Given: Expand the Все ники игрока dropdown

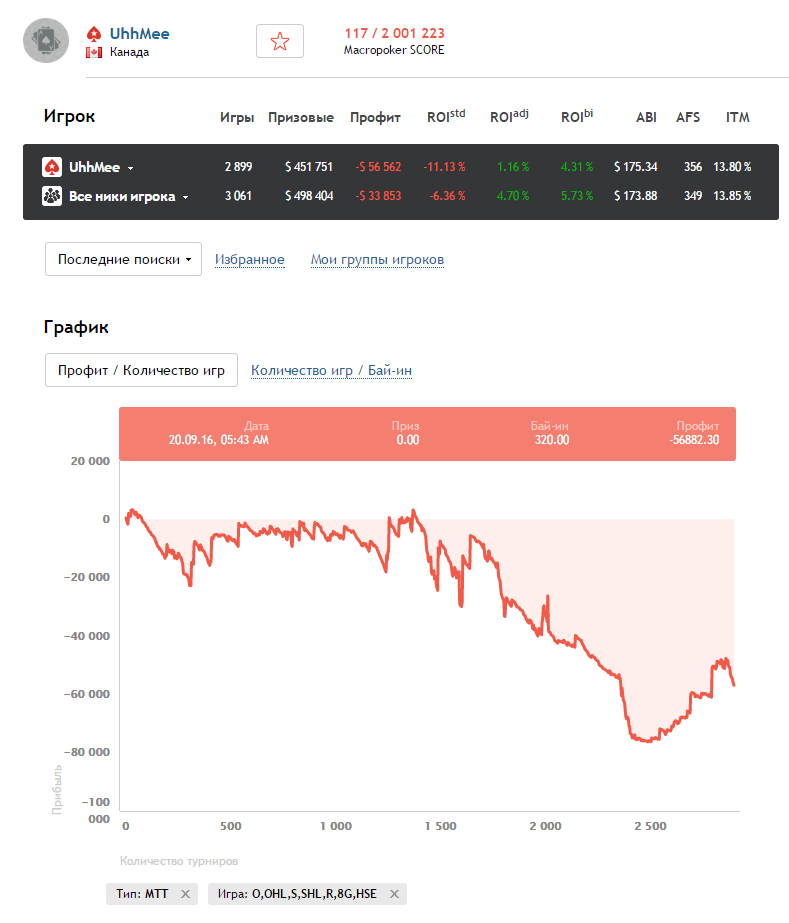Looking at the screenshot, I should point(185,197).
